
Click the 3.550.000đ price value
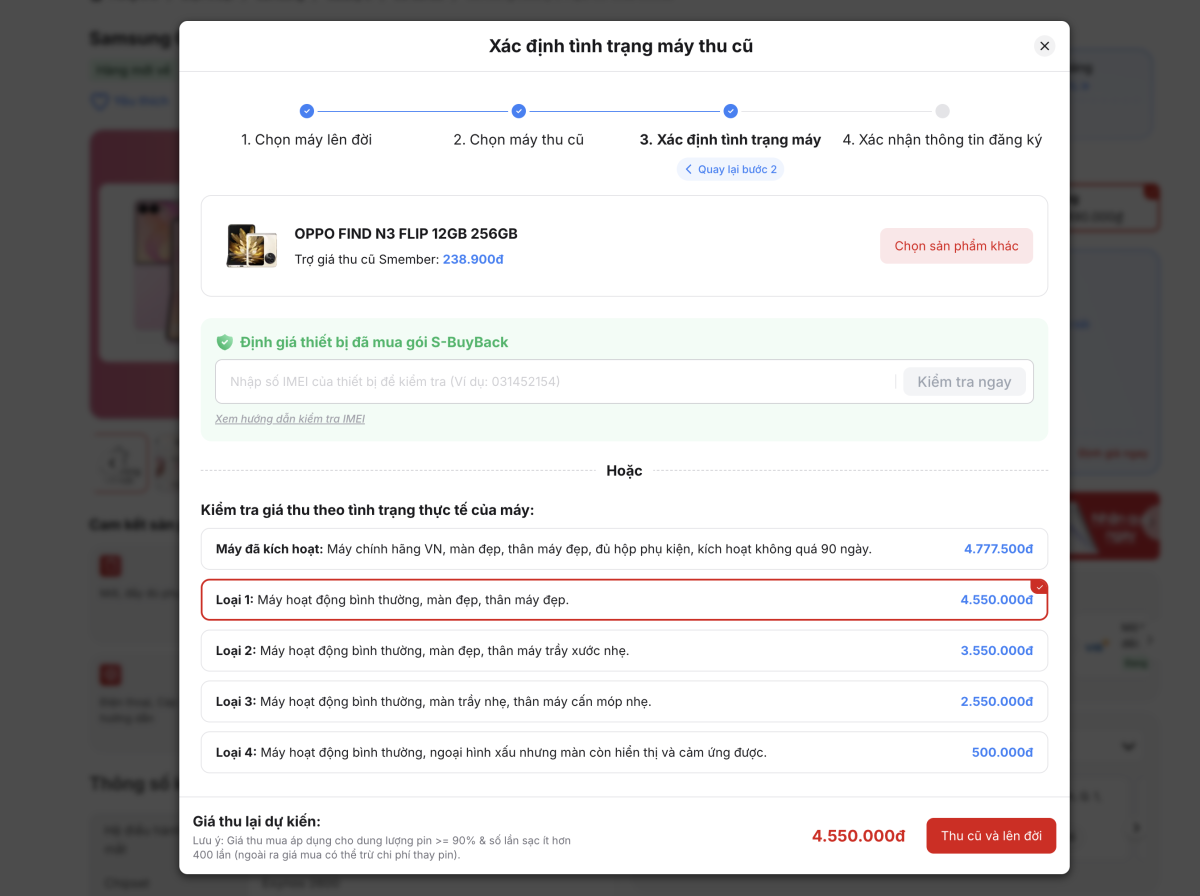(x=997, y=651)
